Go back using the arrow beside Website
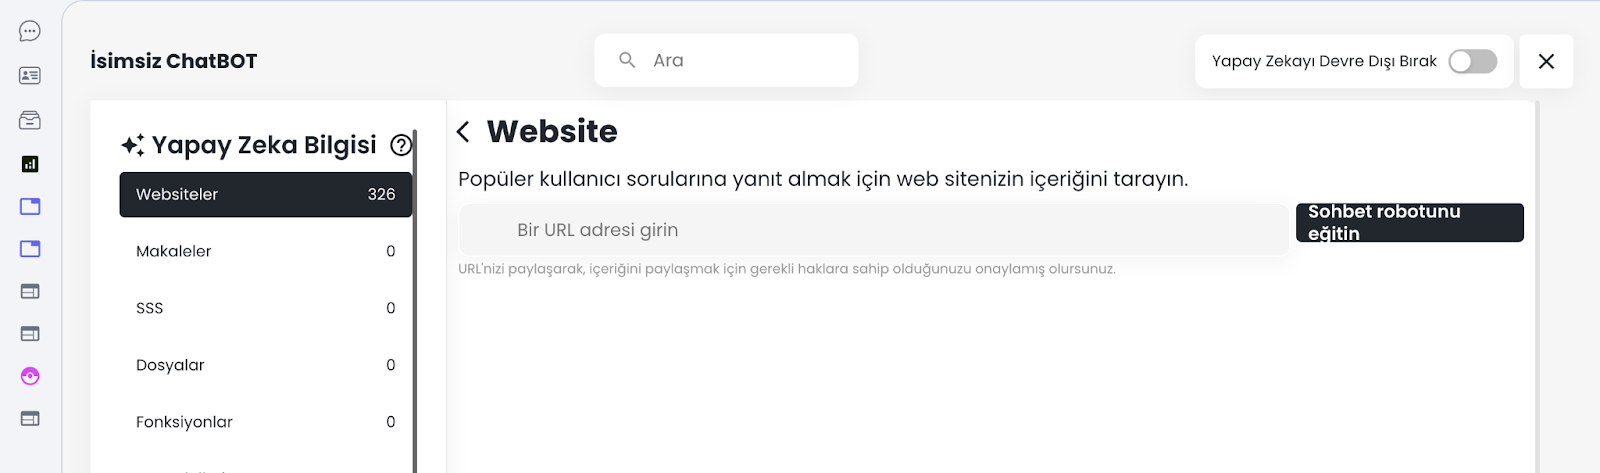The width and height of the screenshot is (1600, 473). (463, 132)
